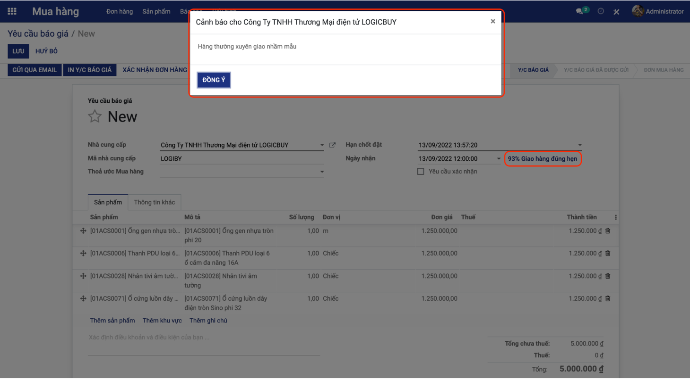Image resolution: width=690 pixels, height=379 pixels.
Task: Close the LOGICBUY warning dialog
Action: click(493, 21)
